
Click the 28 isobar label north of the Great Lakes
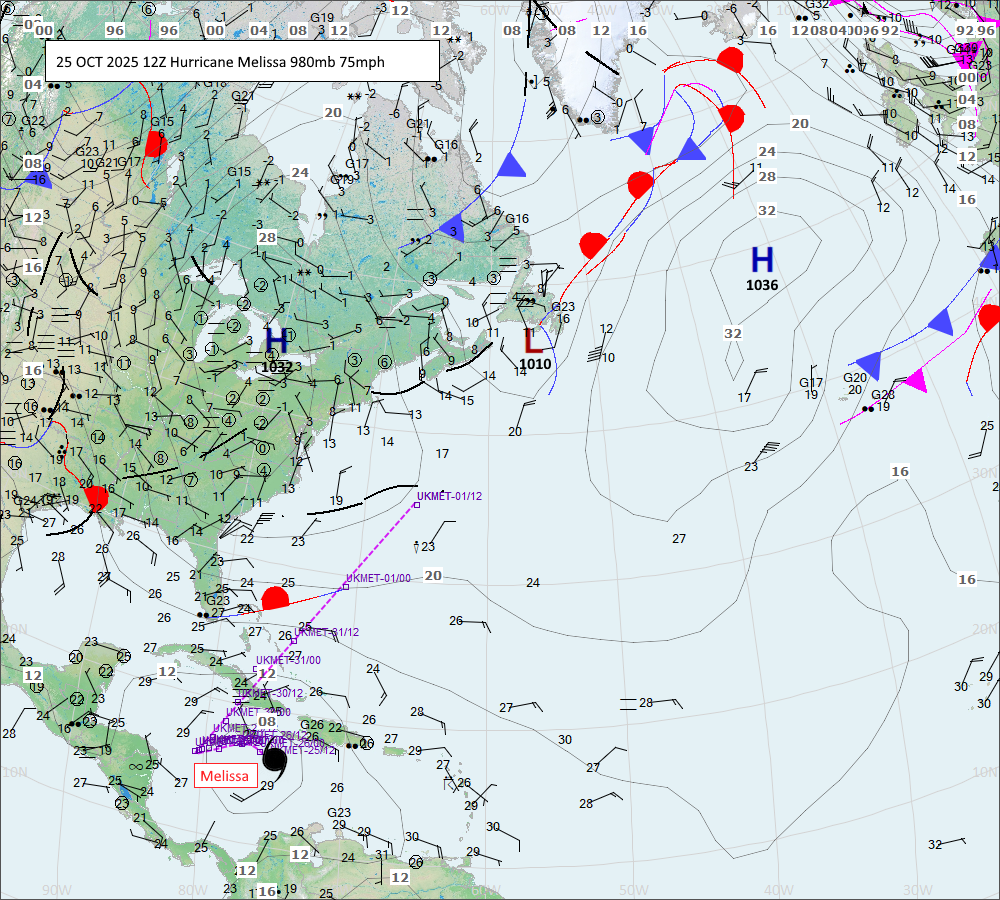pyautogui.click(x=267, y=237)
